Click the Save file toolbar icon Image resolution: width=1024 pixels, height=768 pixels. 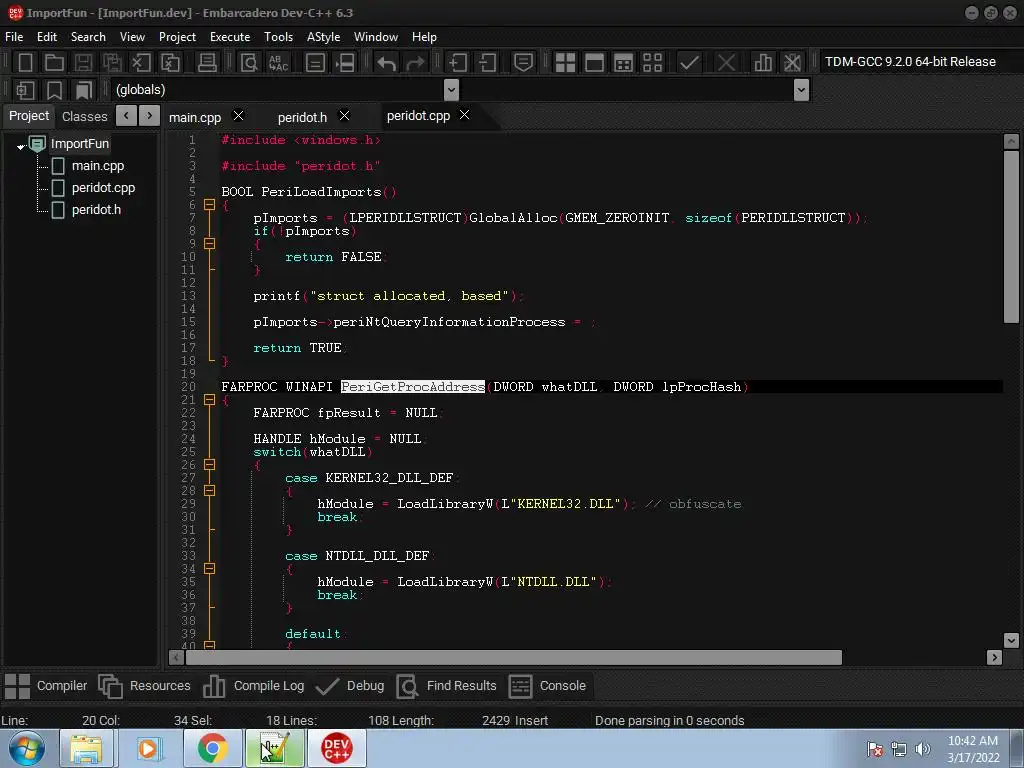point(83,63)
